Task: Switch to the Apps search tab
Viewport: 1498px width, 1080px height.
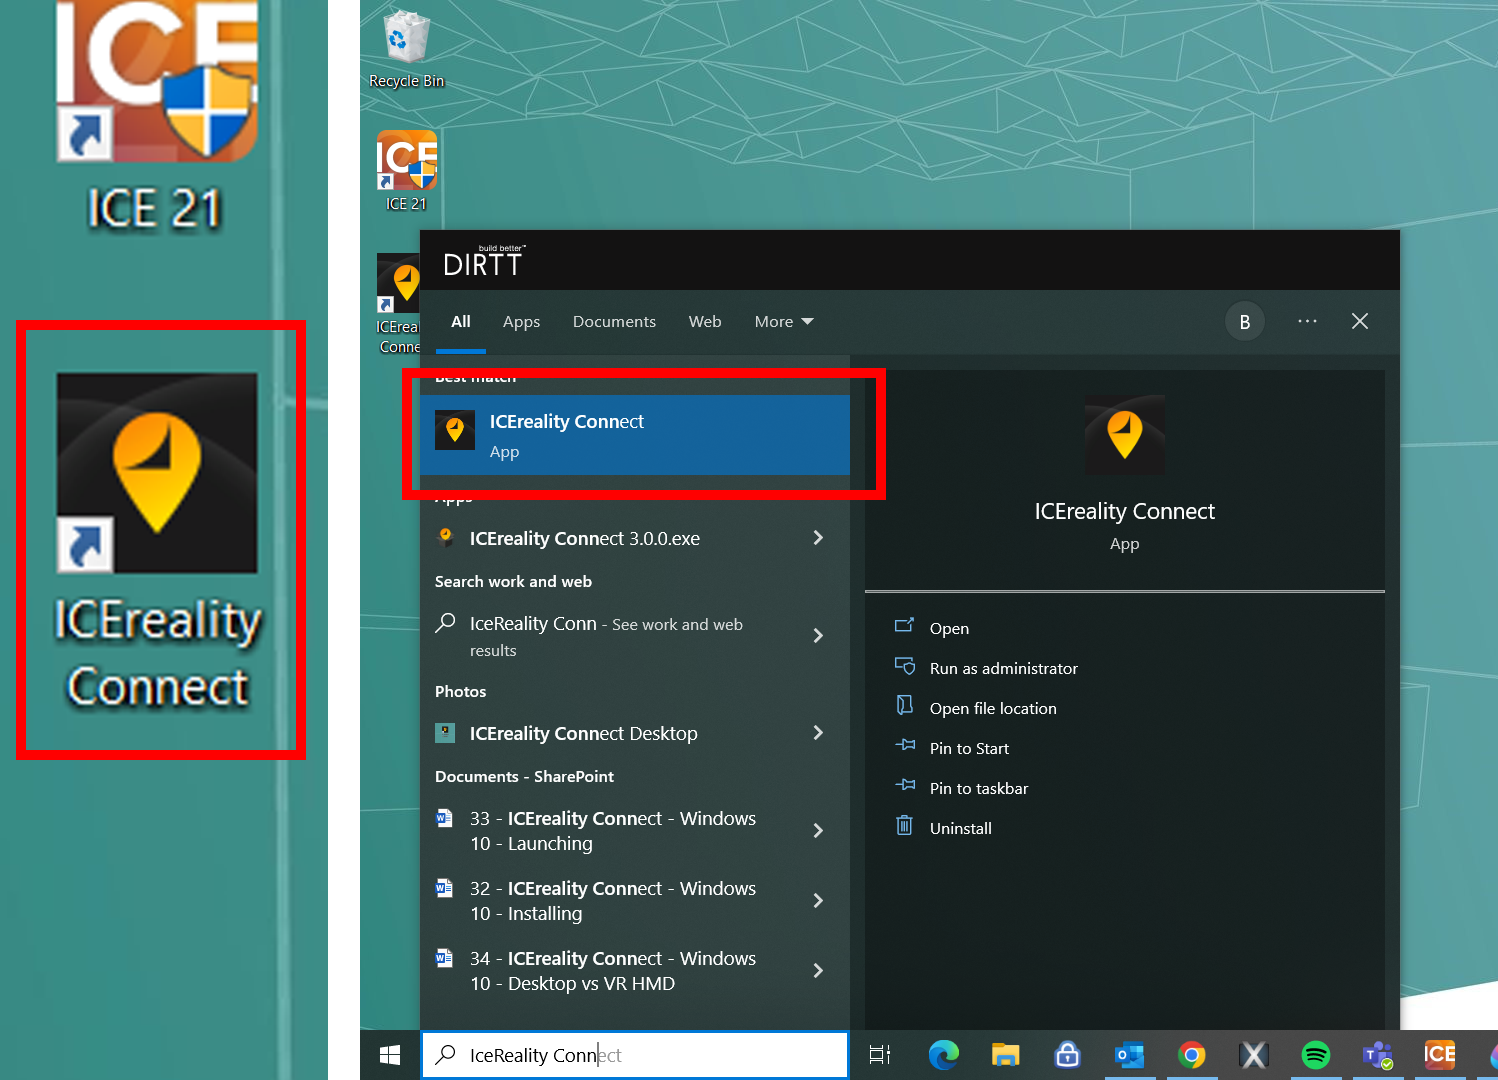Action: [521, 322]
